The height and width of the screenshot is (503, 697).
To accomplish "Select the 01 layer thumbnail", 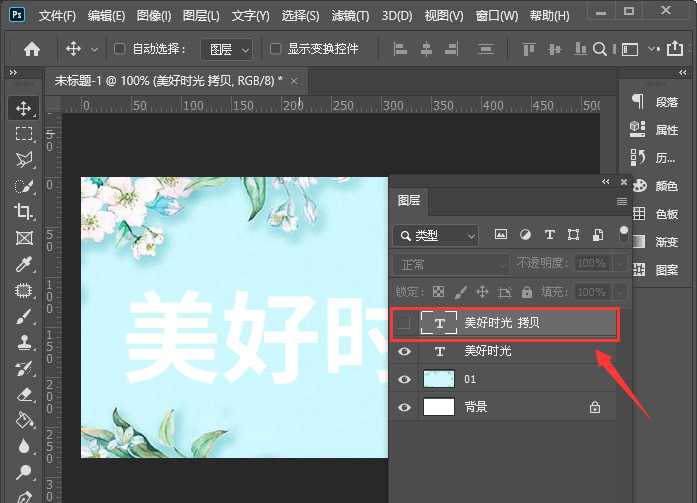I will (439, 379).
